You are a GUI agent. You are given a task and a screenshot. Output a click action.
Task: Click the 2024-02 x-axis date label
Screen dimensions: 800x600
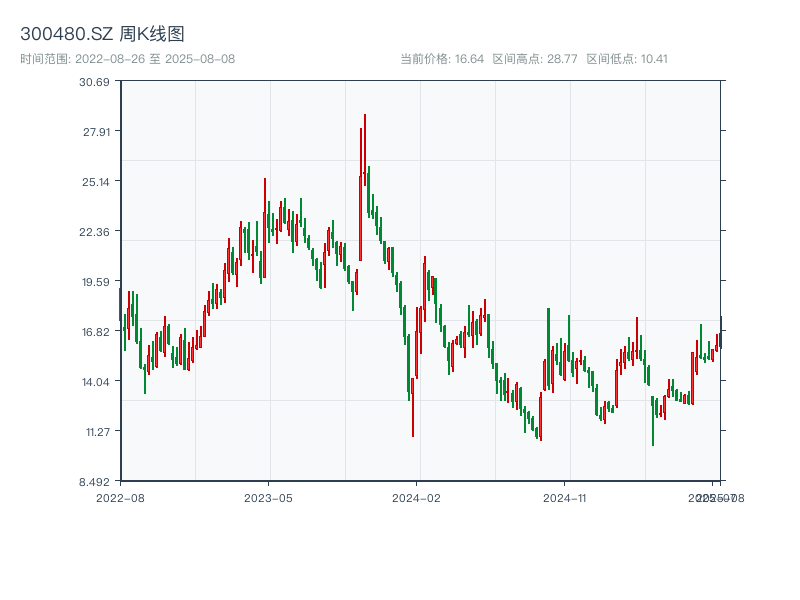pyautogui.click(x=416, y=497)
